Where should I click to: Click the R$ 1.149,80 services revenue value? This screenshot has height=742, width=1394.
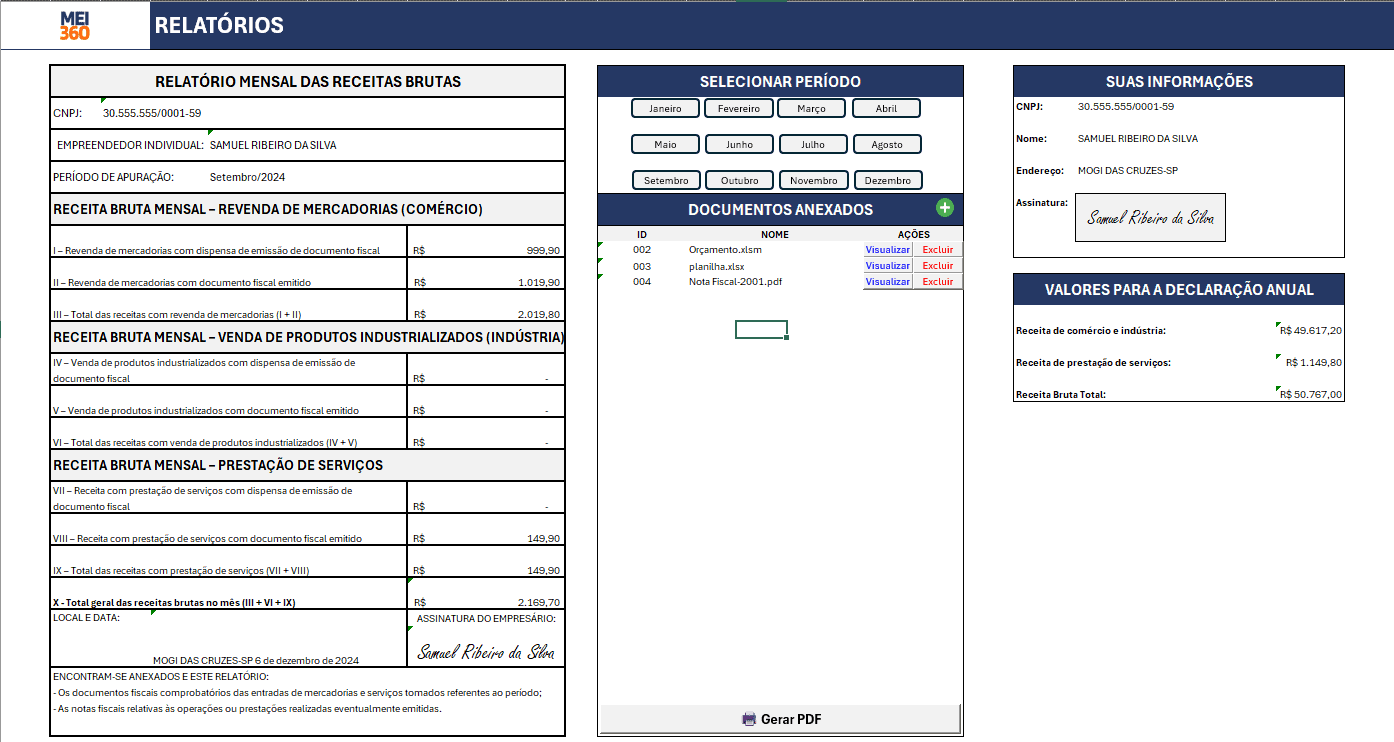point(1314,362)
